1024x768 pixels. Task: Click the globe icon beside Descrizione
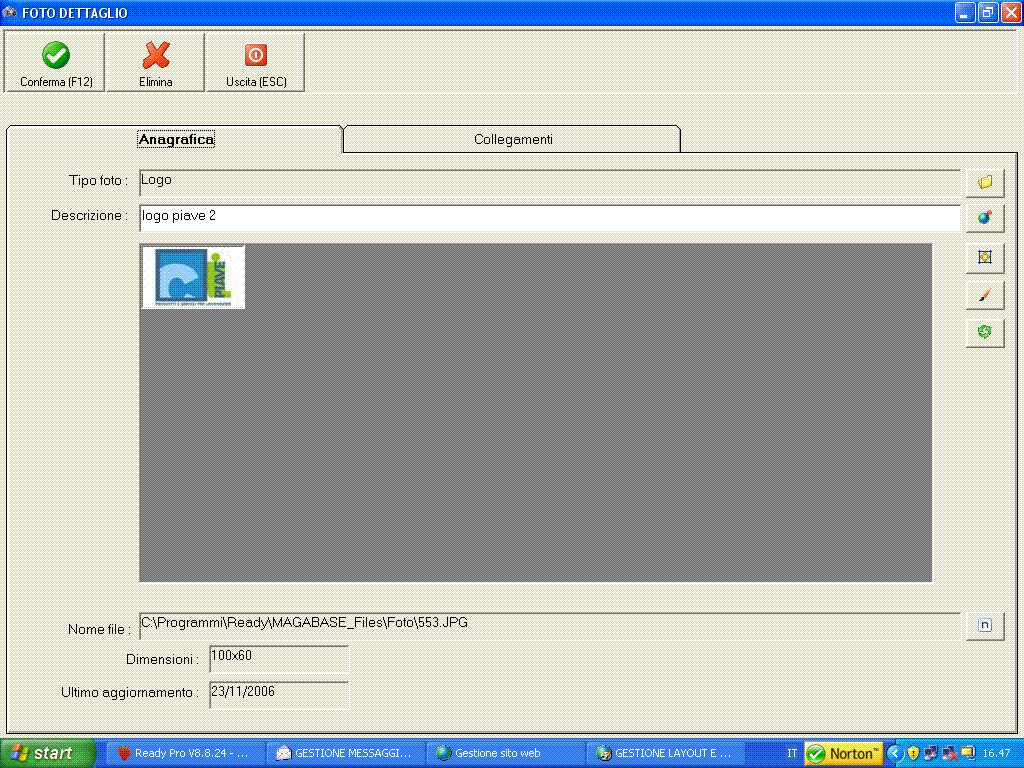point(985,217)
